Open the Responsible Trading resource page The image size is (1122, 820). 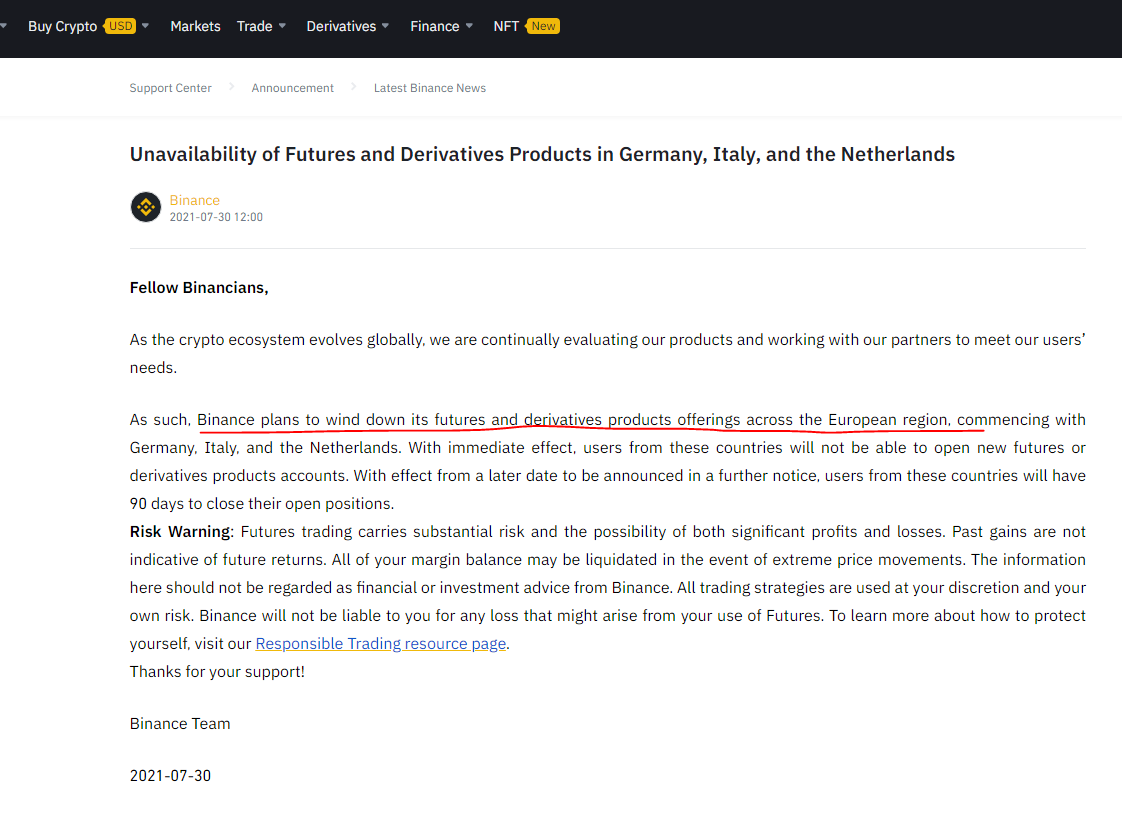380,643
